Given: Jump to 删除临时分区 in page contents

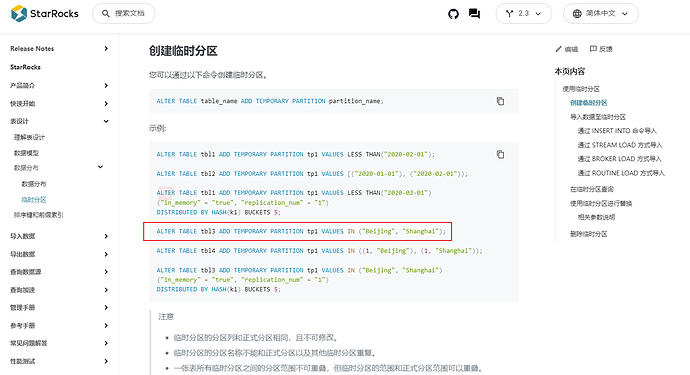Looking at the screenshot, I should coord(588,234).
